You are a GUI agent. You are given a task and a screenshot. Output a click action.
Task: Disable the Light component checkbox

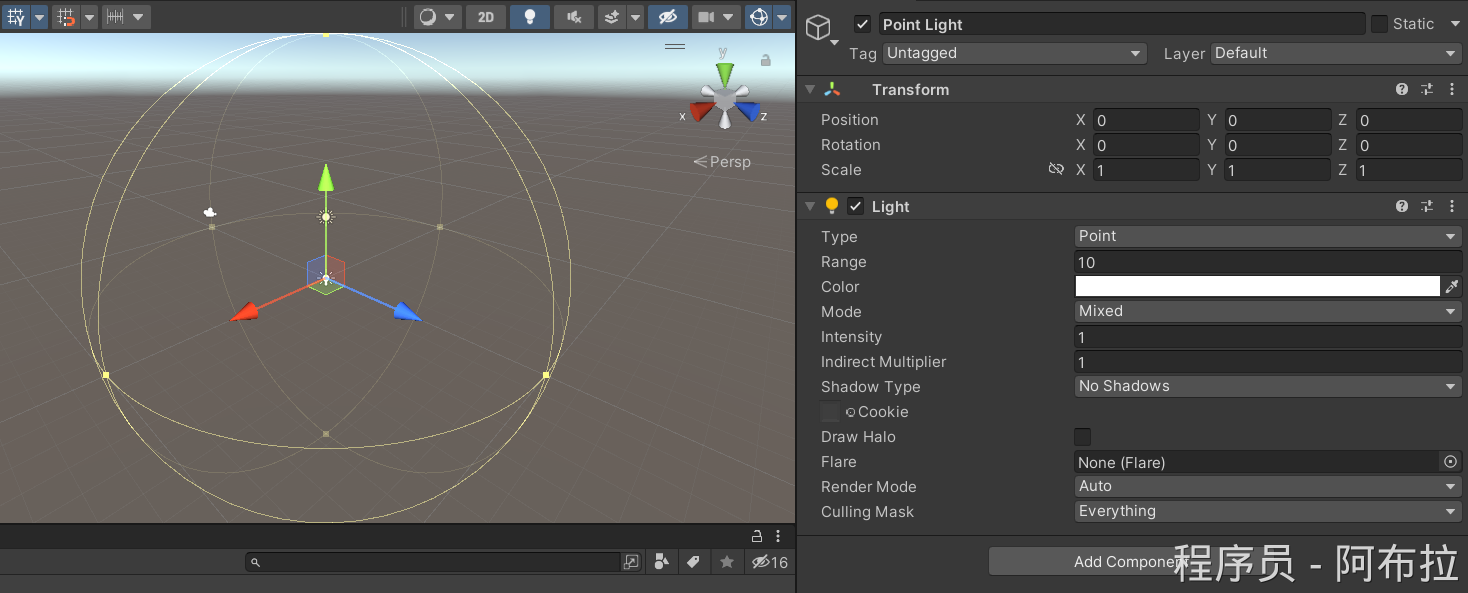pos(855,207)
